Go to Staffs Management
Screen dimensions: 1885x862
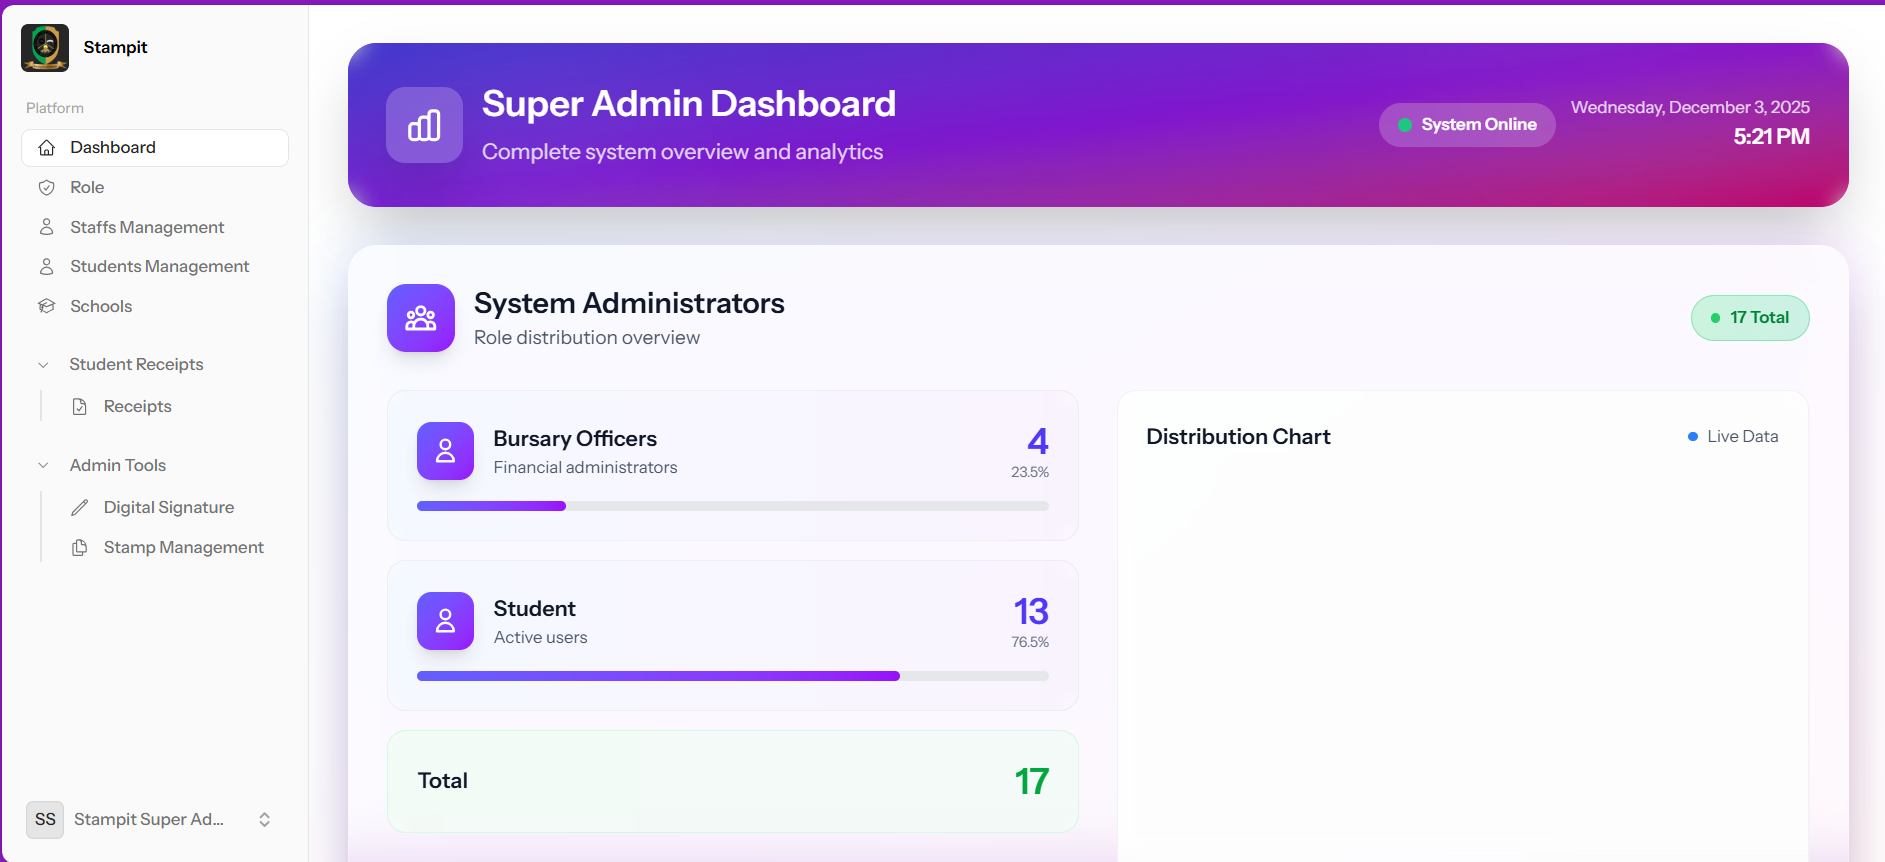pyautogui.click(x=147, y=227)
